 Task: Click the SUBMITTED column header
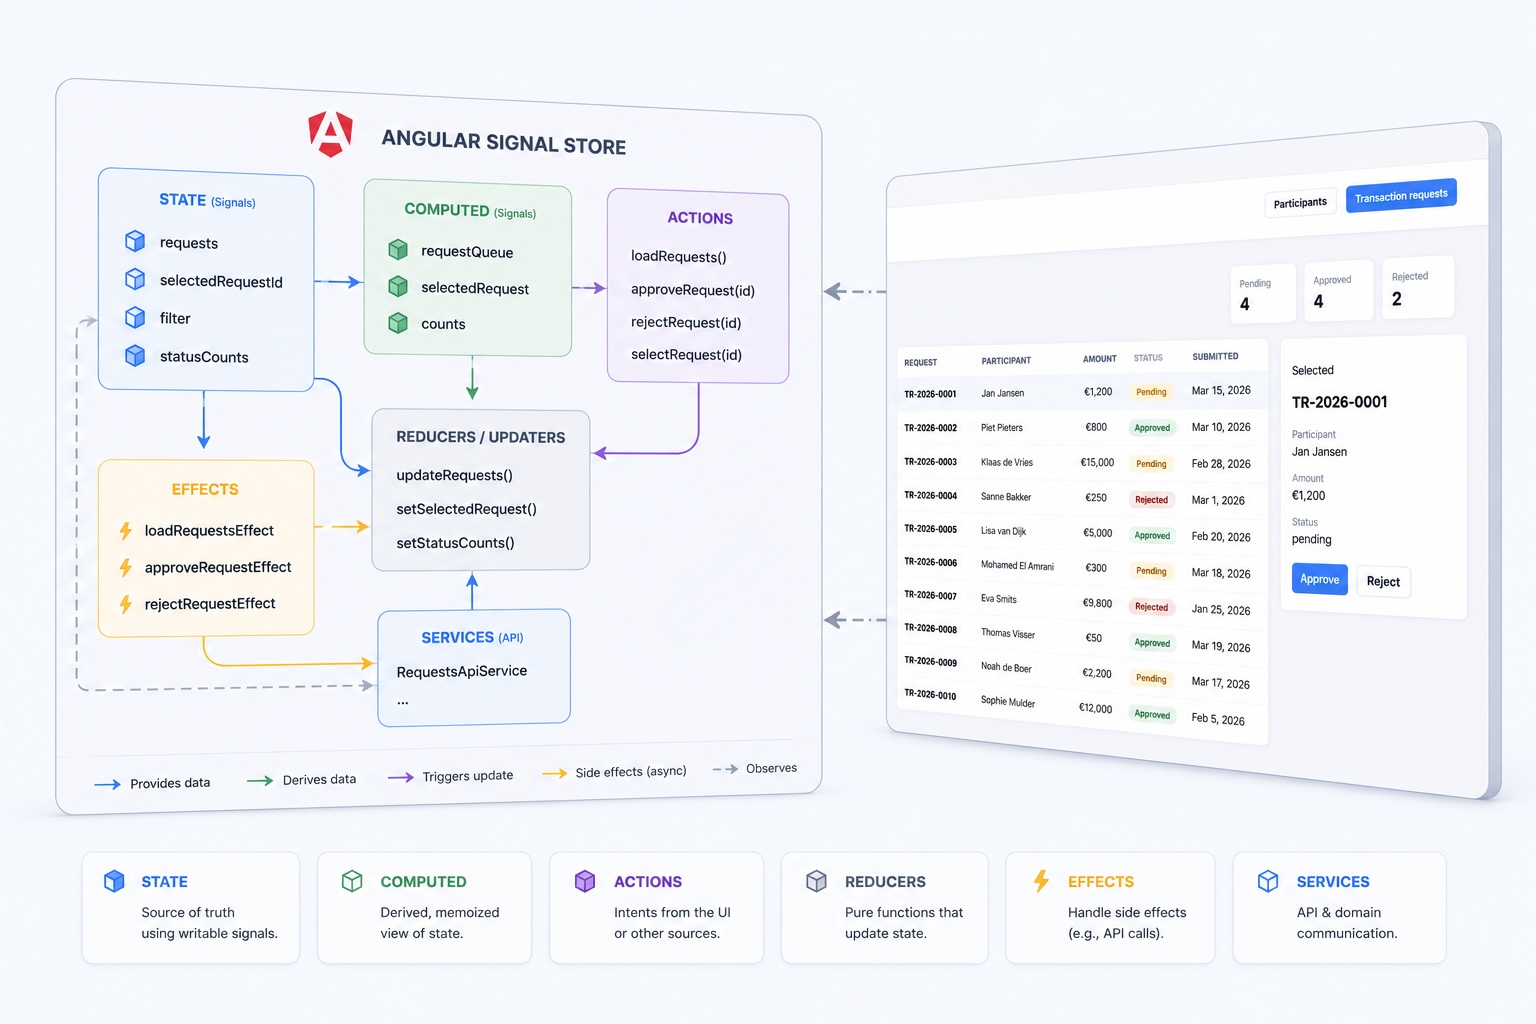click(x=1215, y=356)
